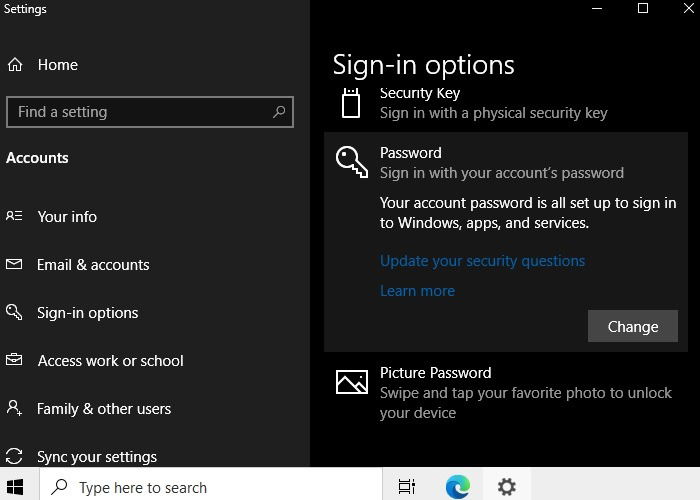
Task: Click the Your info person icon
Action: coord(14,217)
